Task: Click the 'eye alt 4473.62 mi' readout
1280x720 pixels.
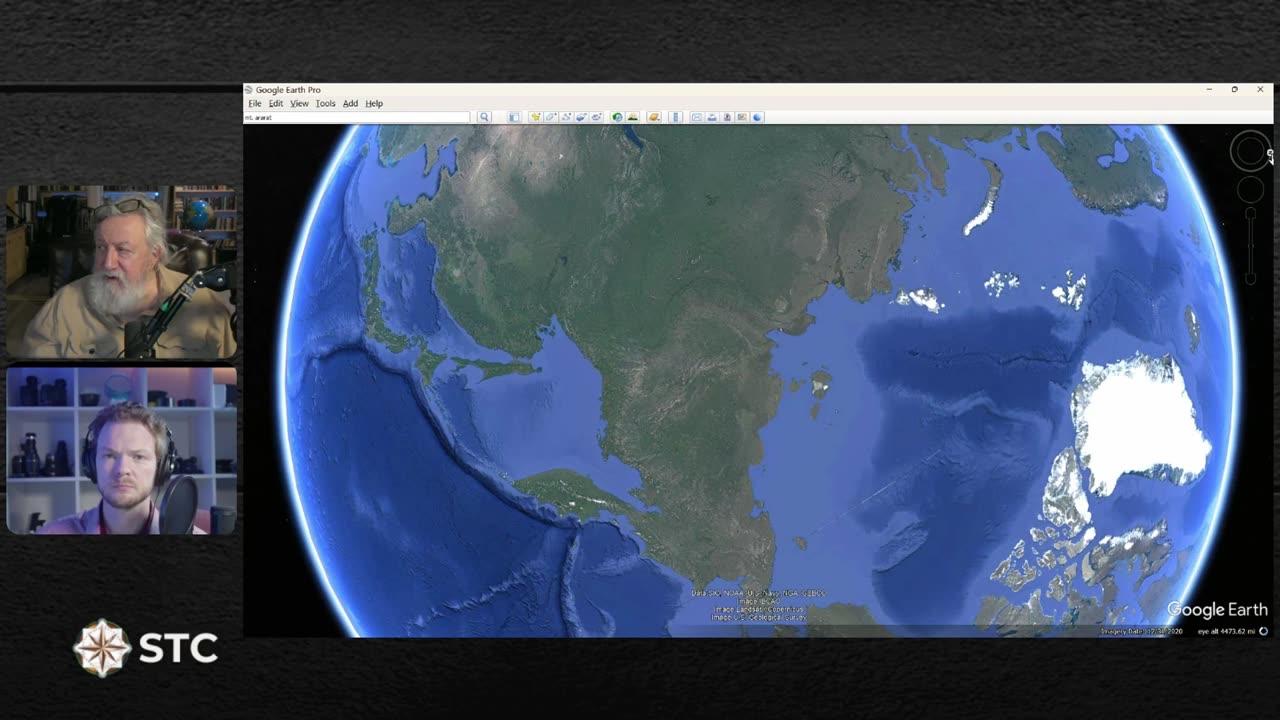Action: pos(1227,631)
